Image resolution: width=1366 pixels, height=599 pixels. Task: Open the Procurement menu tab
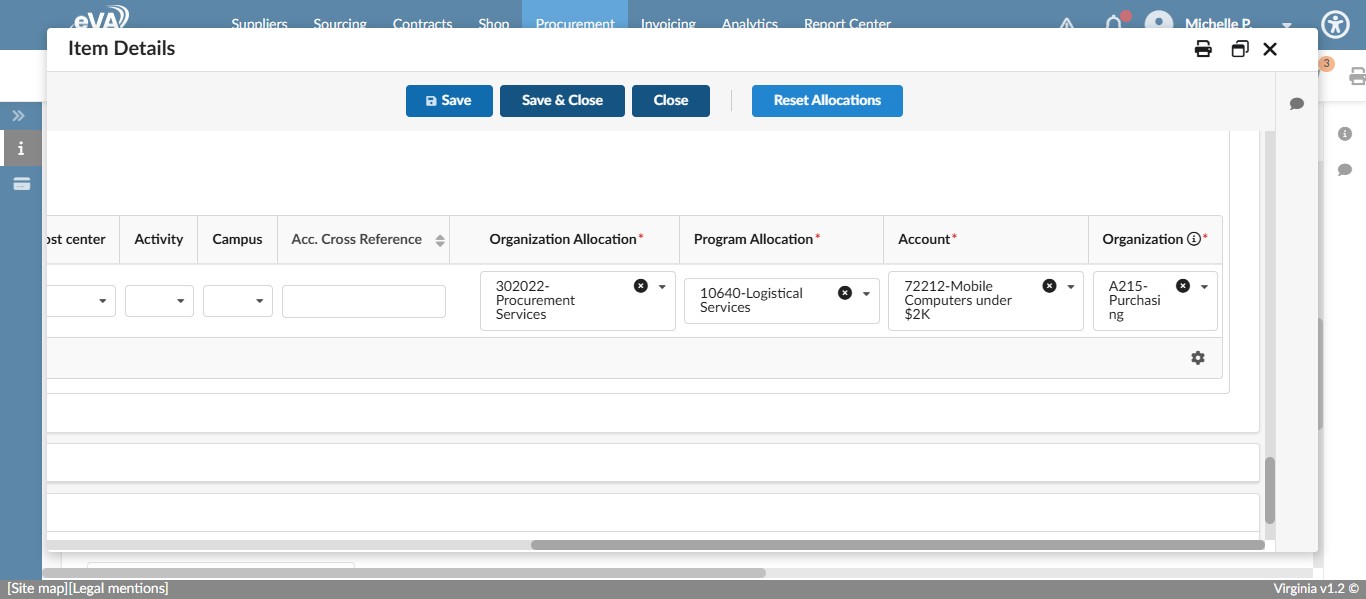[x=575, y=24]
